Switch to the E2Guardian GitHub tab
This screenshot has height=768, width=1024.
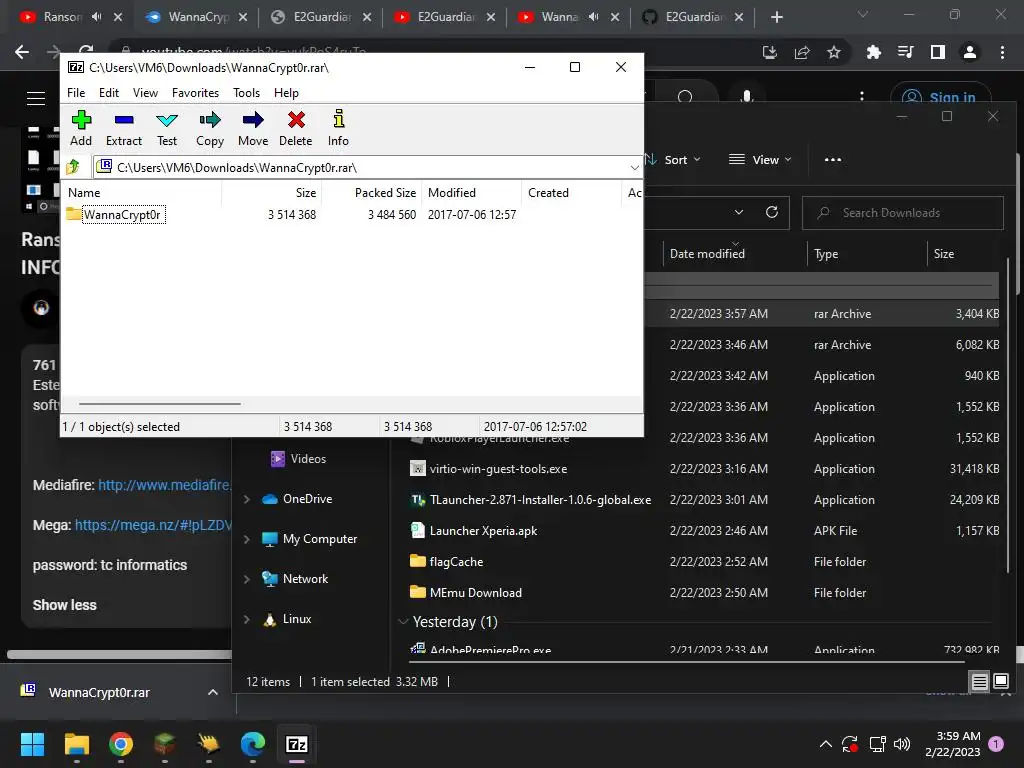(691, 17)
